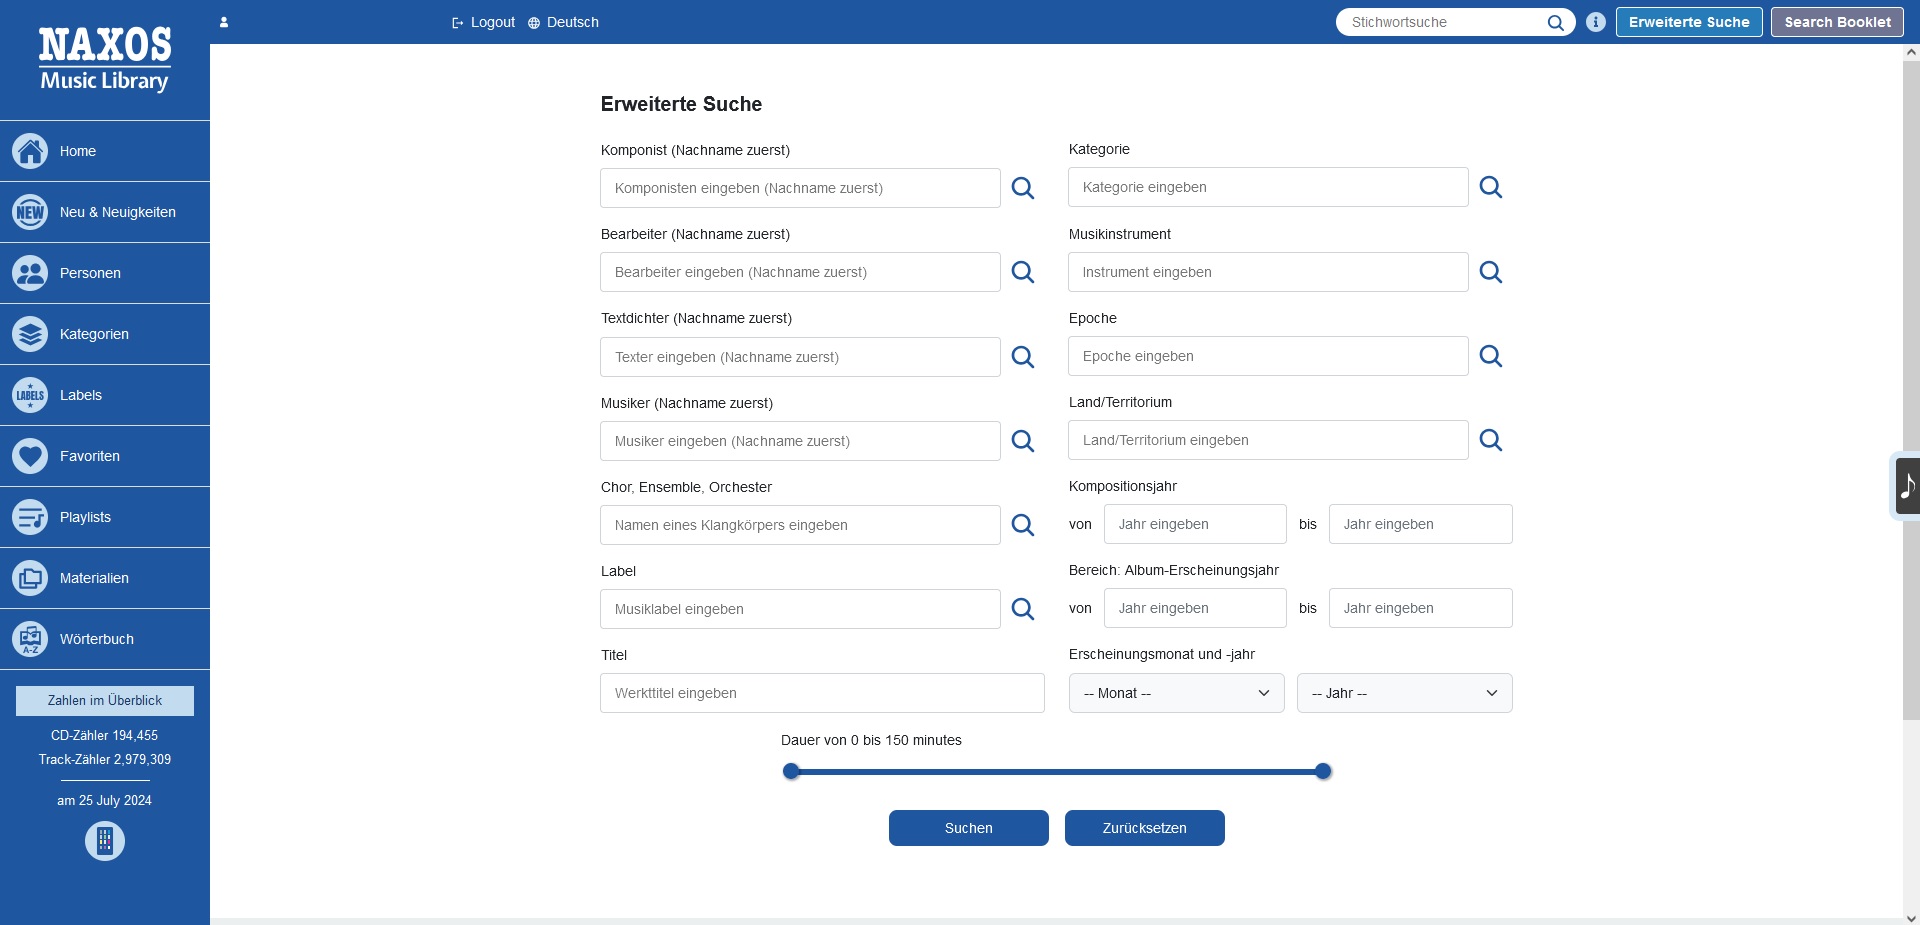
Task: Reset the form with Zurücksetzen
Action: point(1144,828)
